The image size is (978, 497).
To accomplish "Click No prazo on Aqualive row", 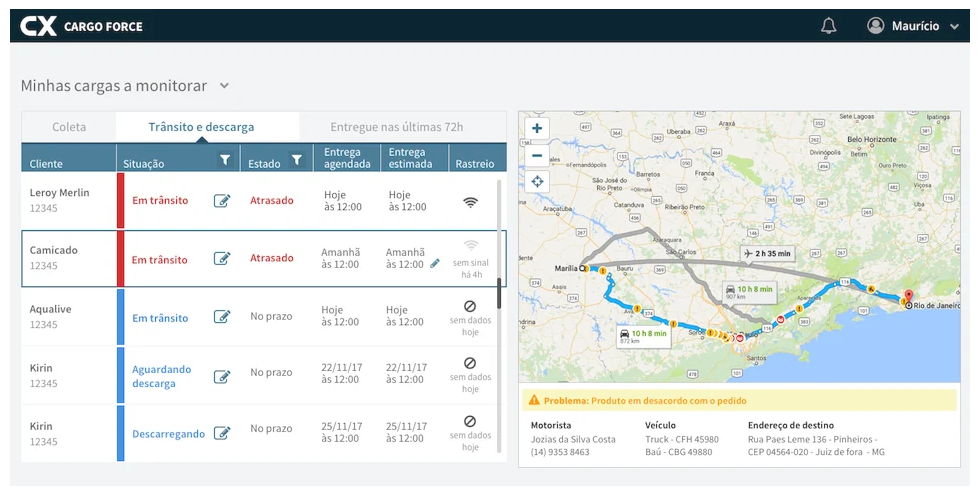I will [x=271, y=316].
